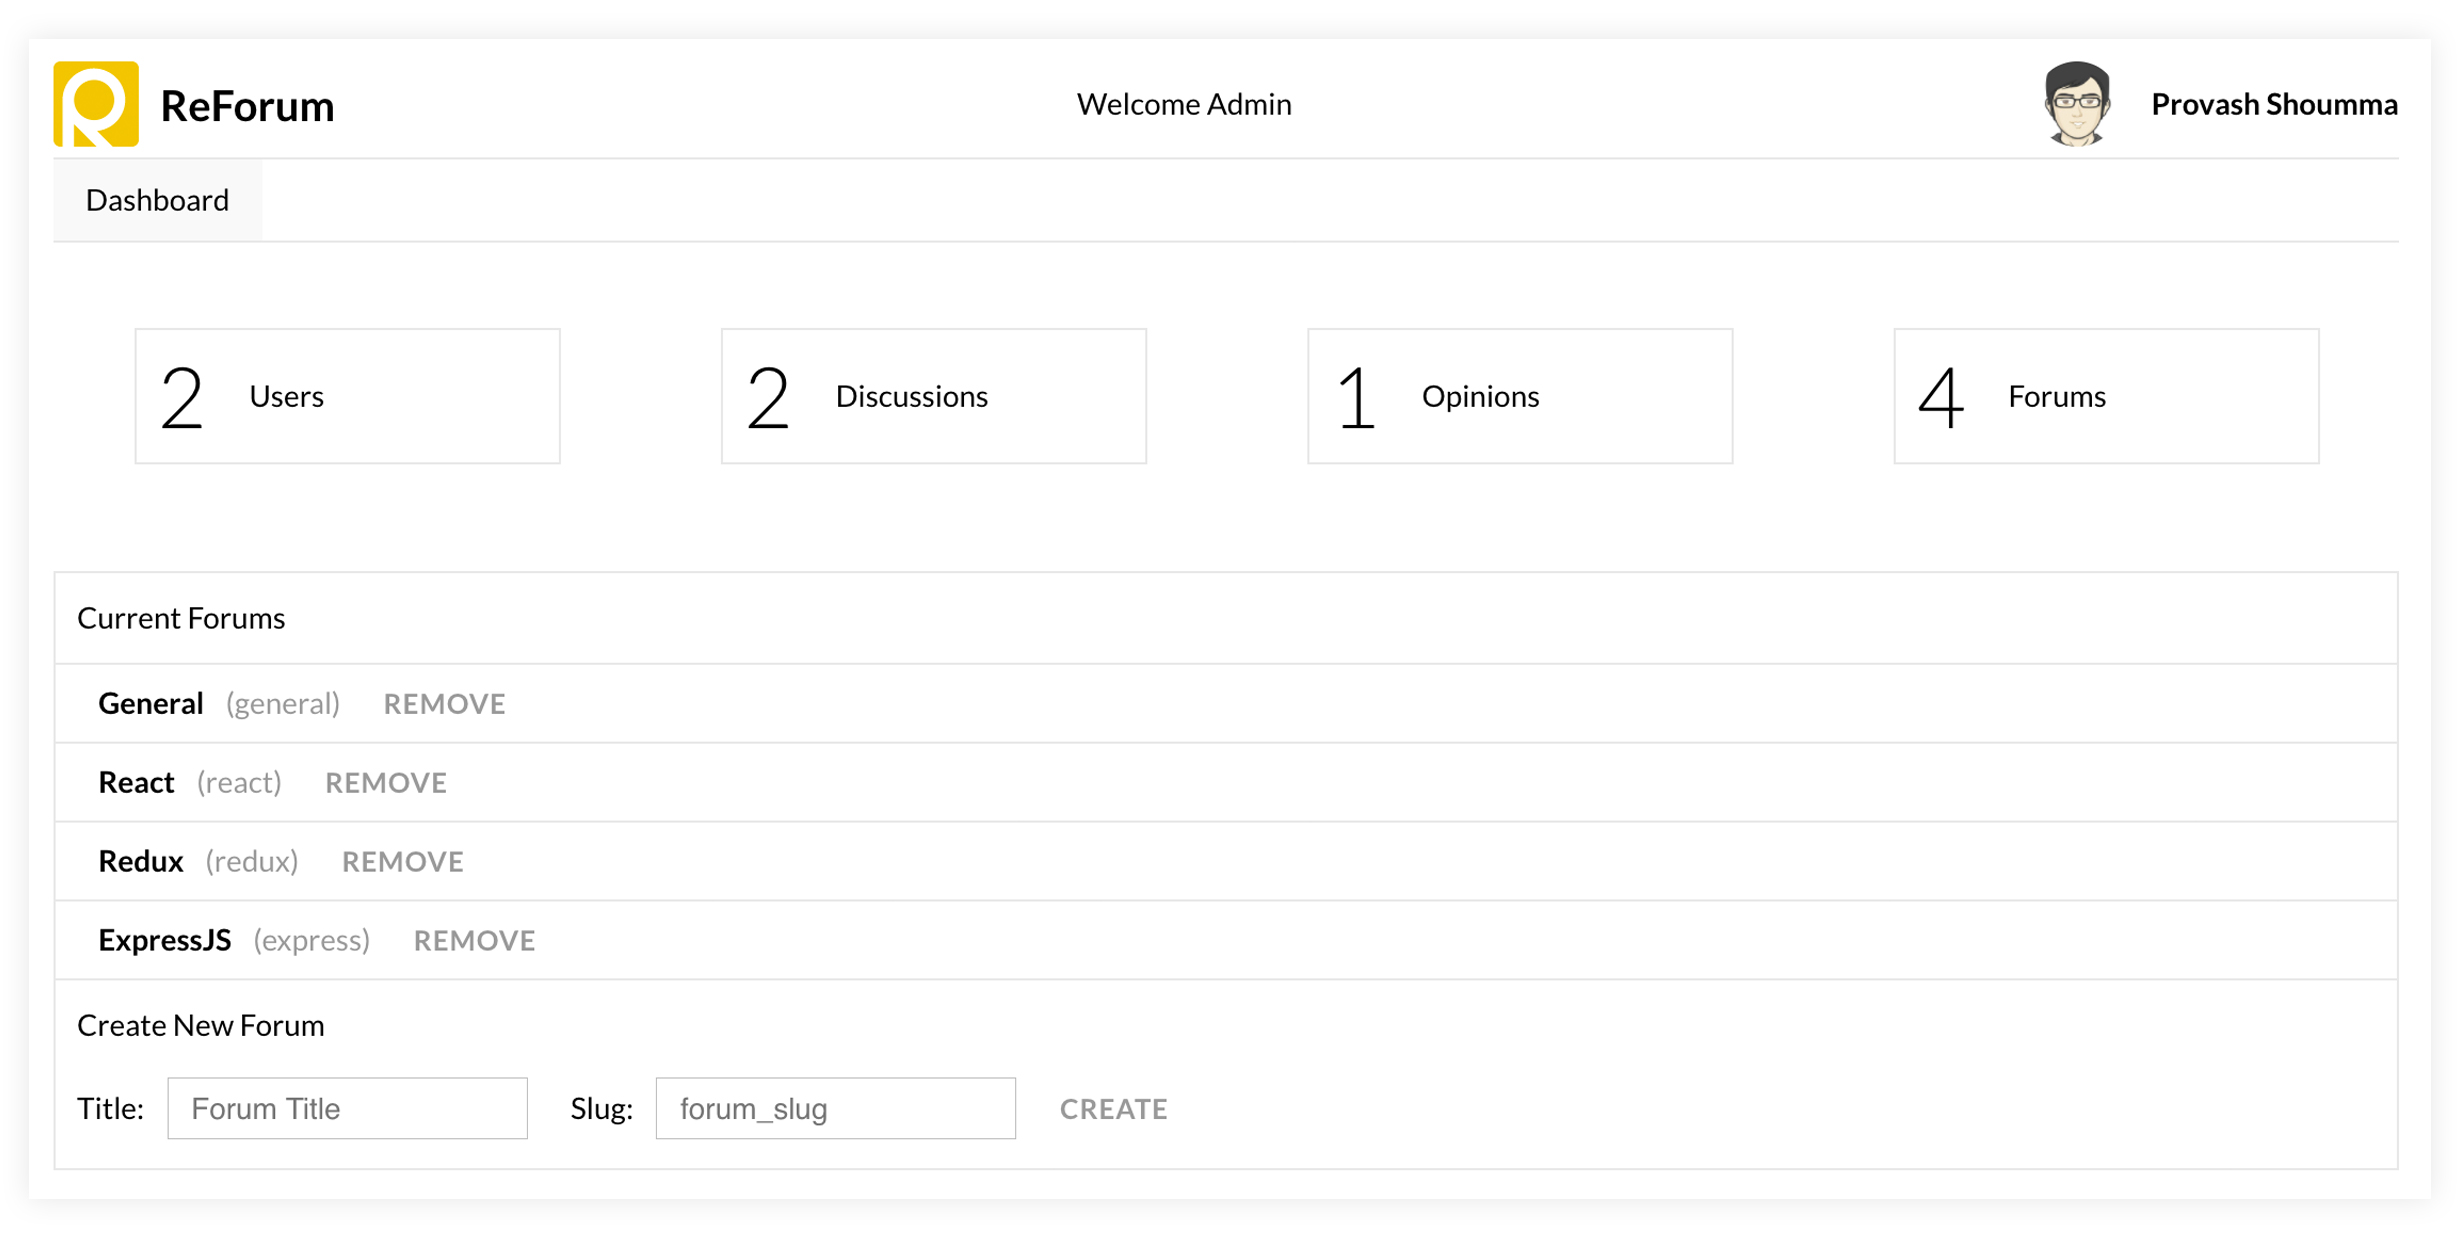2462x1240 pixels.
Task: Focus the Forum Title input field
Action: pyautogui.click(x=347, y=1108)
